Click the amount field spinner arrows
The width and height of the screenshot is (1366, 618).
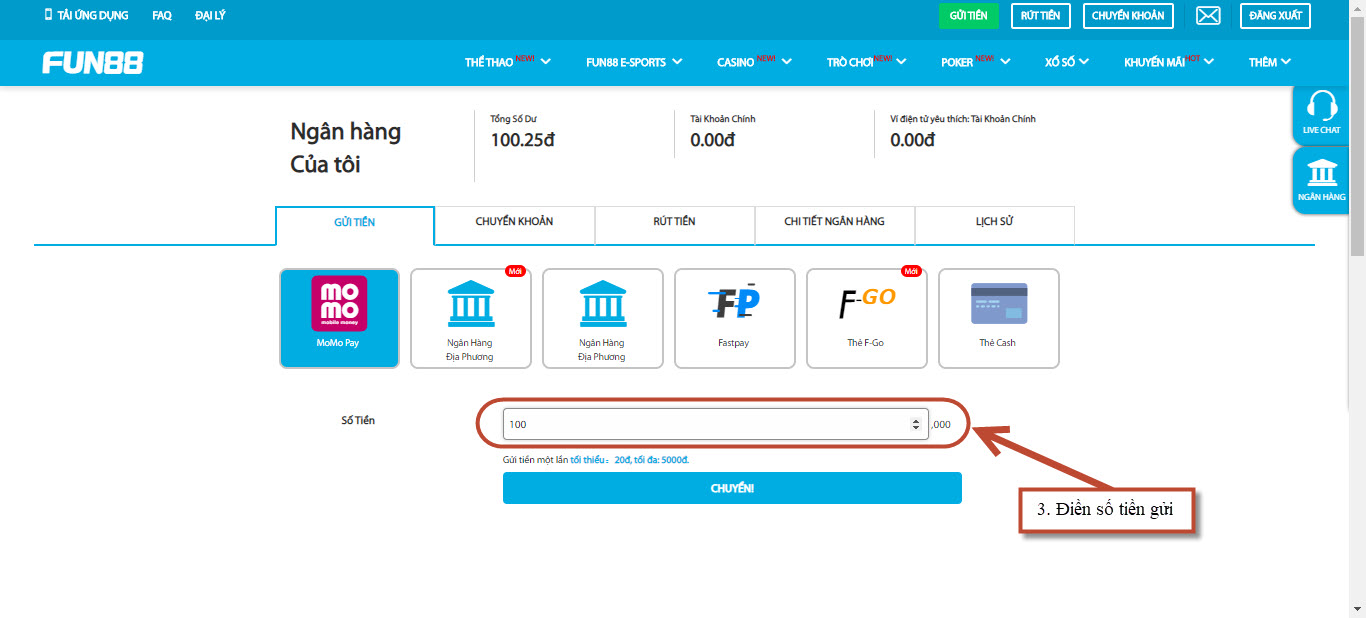pyautogui.click(x=915, y=424)
